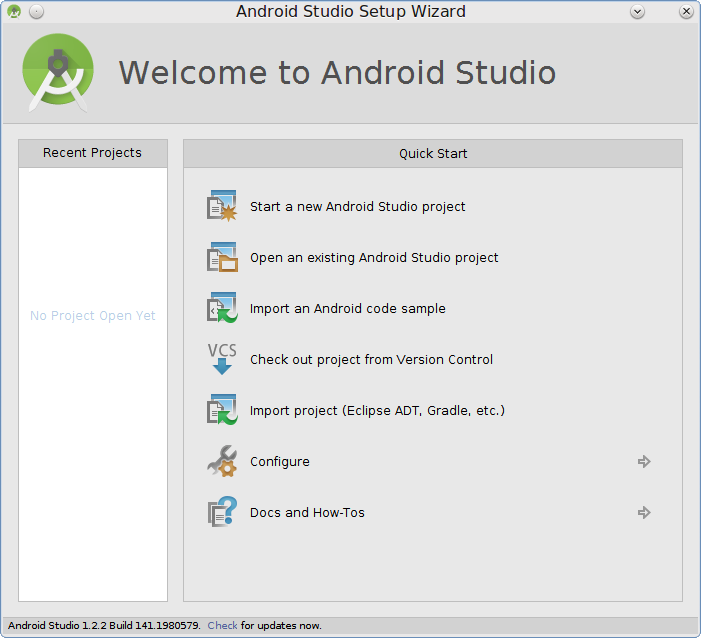
Task: Click the Android Studio logo in the banner
Action: click(58, 72)
